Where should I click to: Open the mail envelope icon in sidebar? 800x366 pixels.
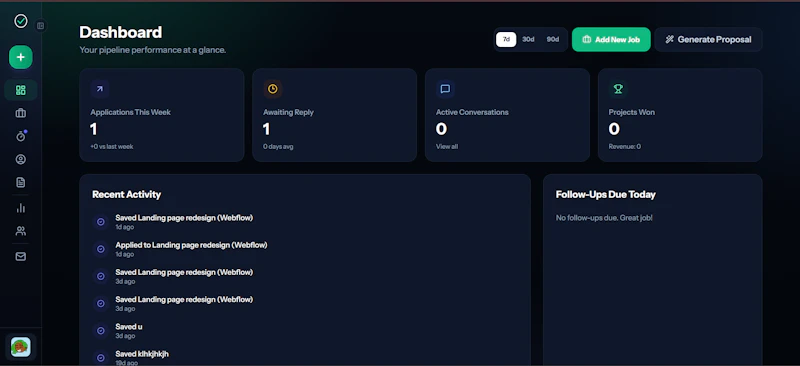20,257
